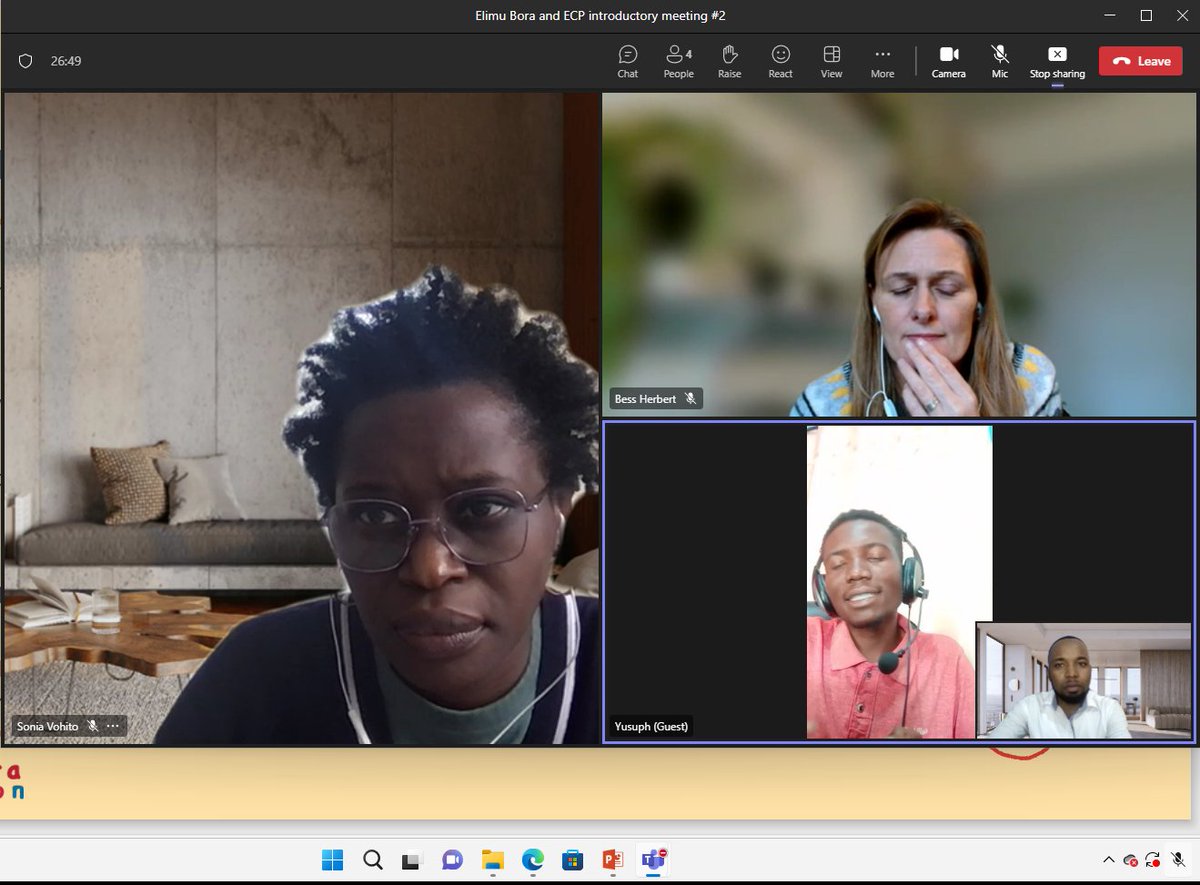The image size is (1200, 885).
Task: Select Bess Herbert's video tile
Action: click(898, 255)
